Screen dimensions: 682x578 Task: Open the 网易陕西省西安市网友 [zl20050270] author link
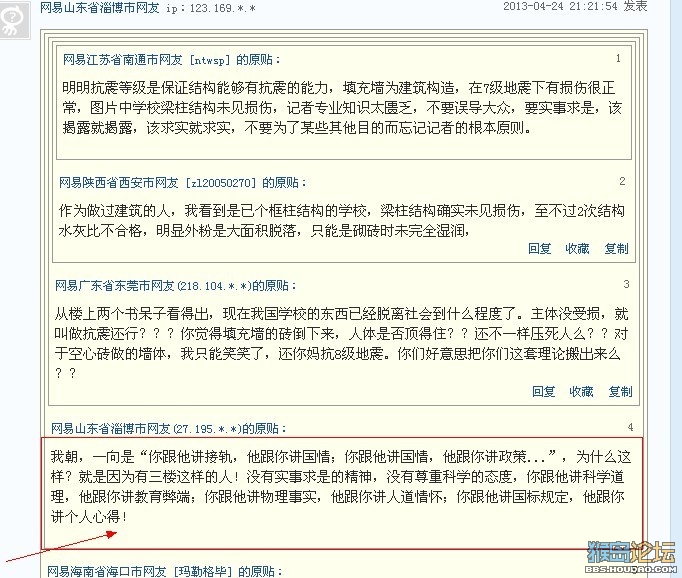157,182
